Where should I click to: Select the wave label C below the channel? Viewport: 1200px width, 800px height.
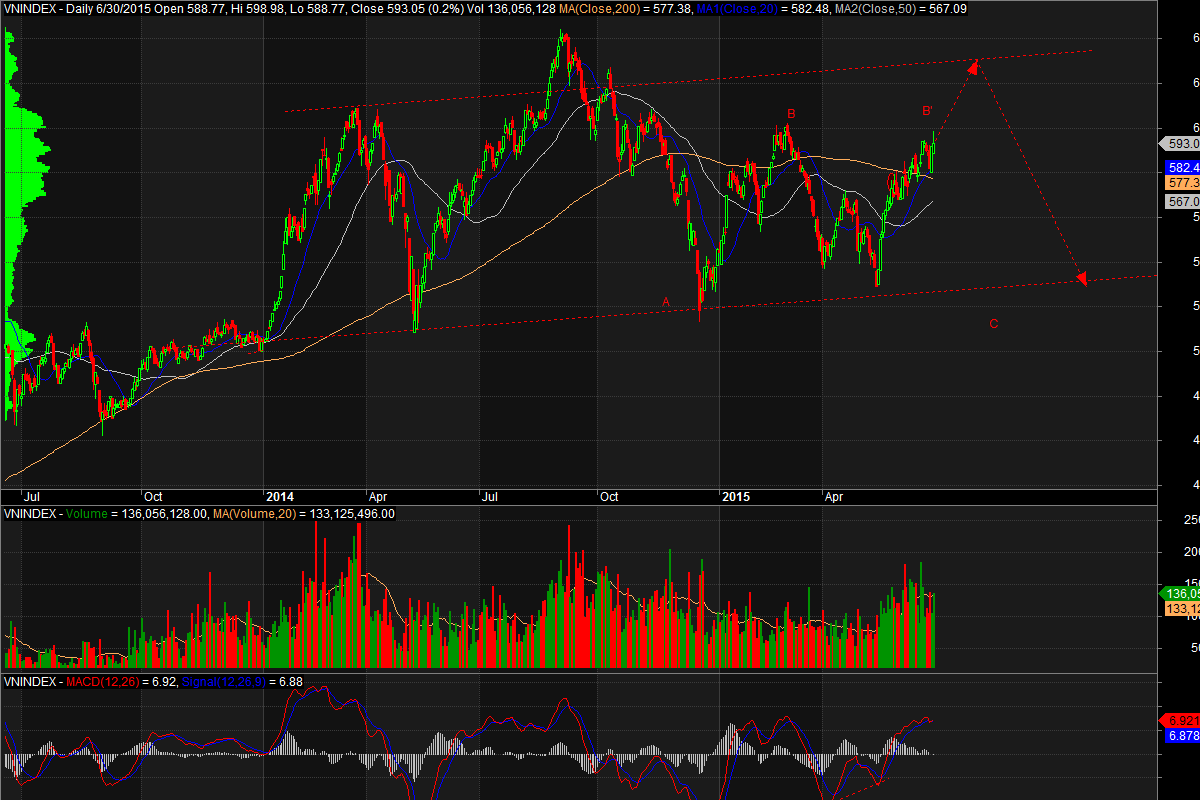coord(993,323)
